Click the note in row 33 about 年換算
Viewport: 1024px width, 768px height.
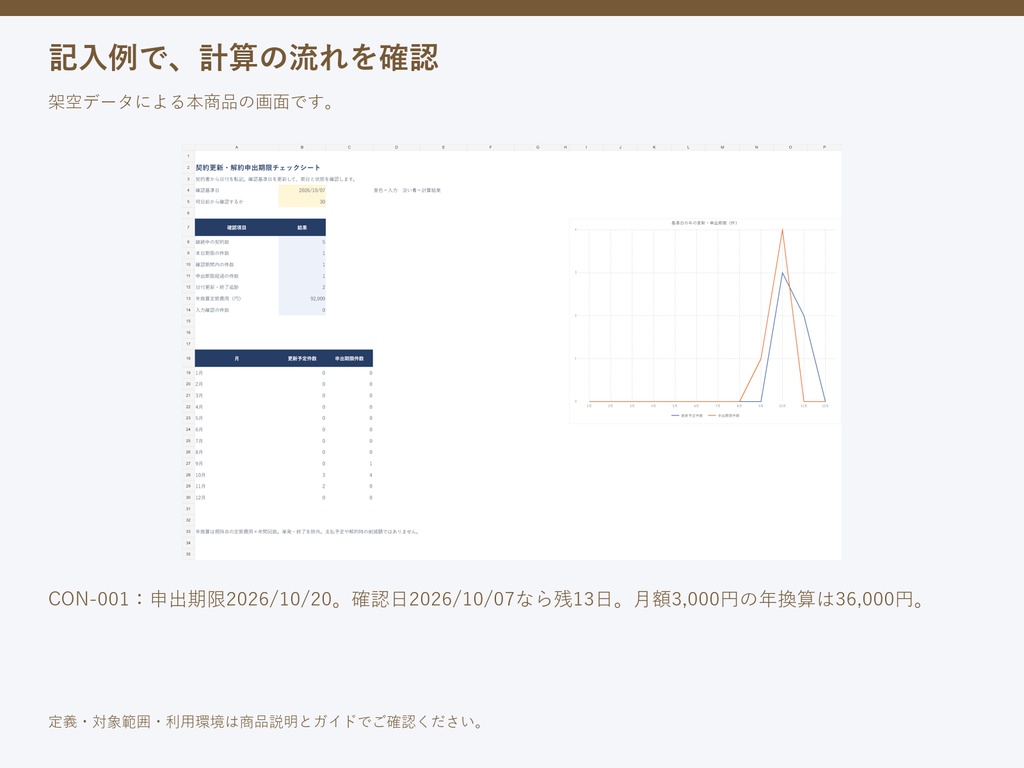point(307,532)
